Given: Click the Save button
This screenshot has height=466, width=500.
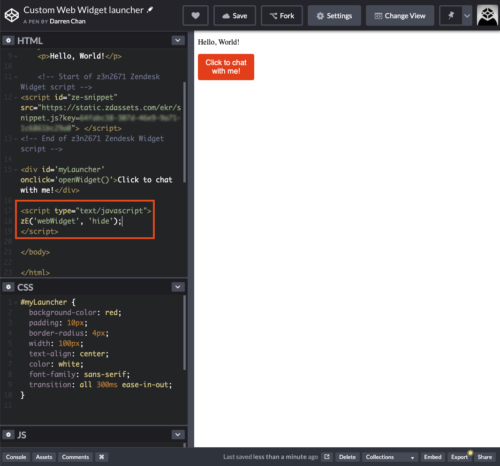Looking at the screenshot, I should tap(235, 16).
